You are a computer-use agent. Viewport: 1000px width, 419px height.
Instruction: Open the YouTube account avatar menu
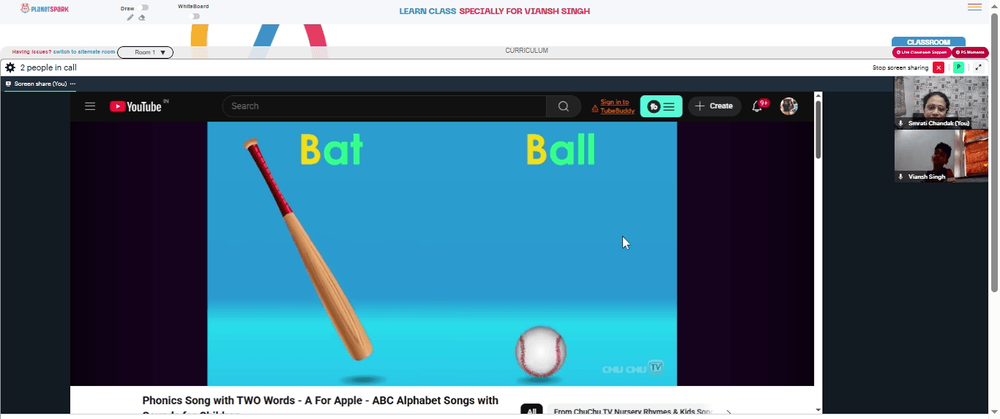point(789,107)
